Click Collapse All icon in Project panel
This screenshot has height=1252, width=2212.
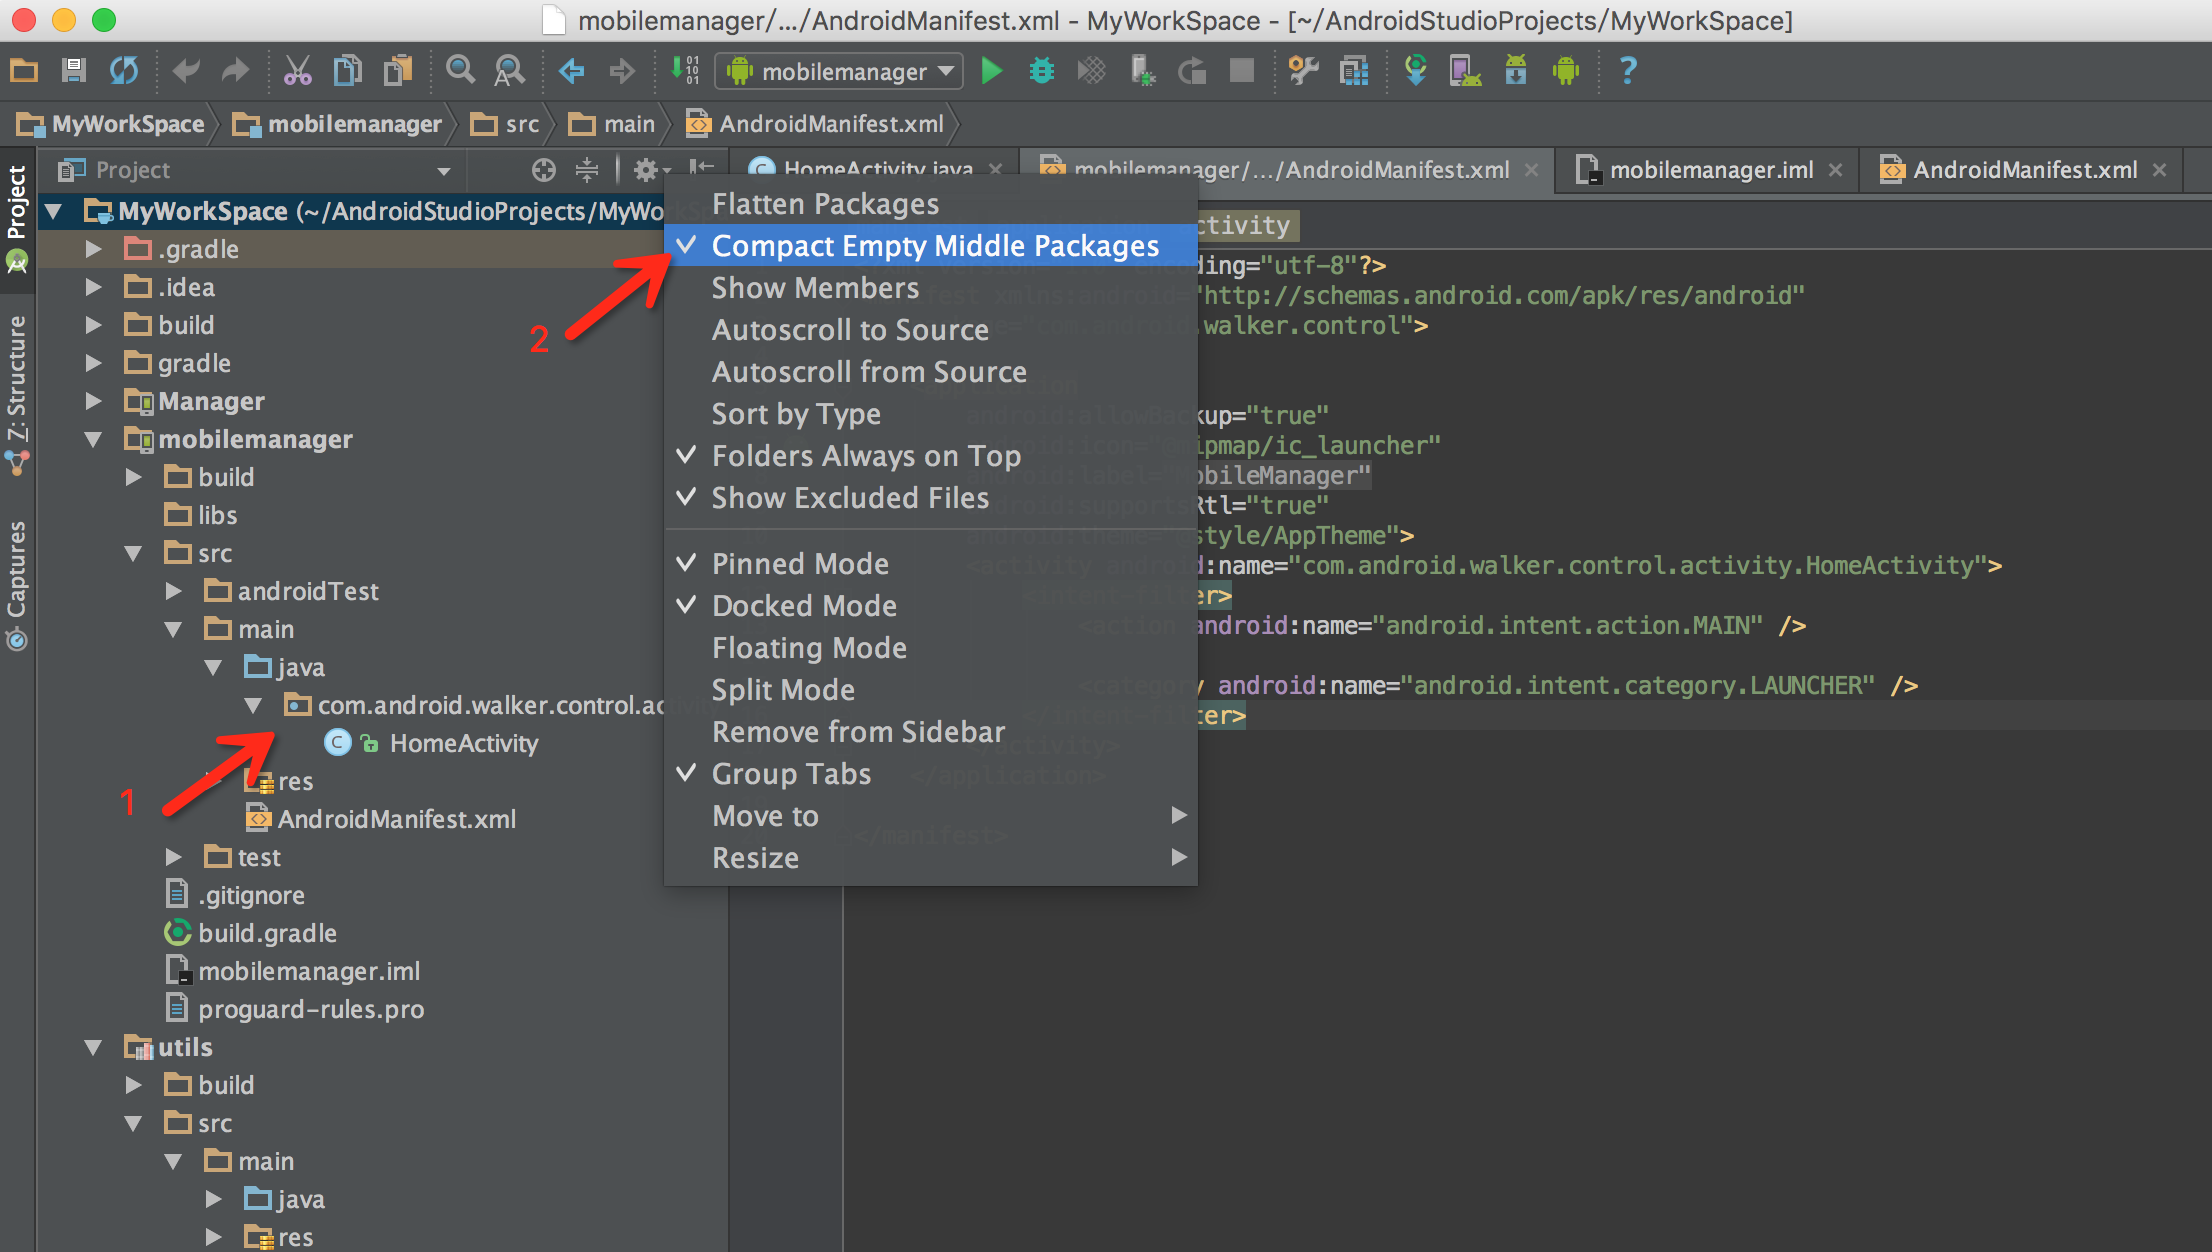pos(587,170)
